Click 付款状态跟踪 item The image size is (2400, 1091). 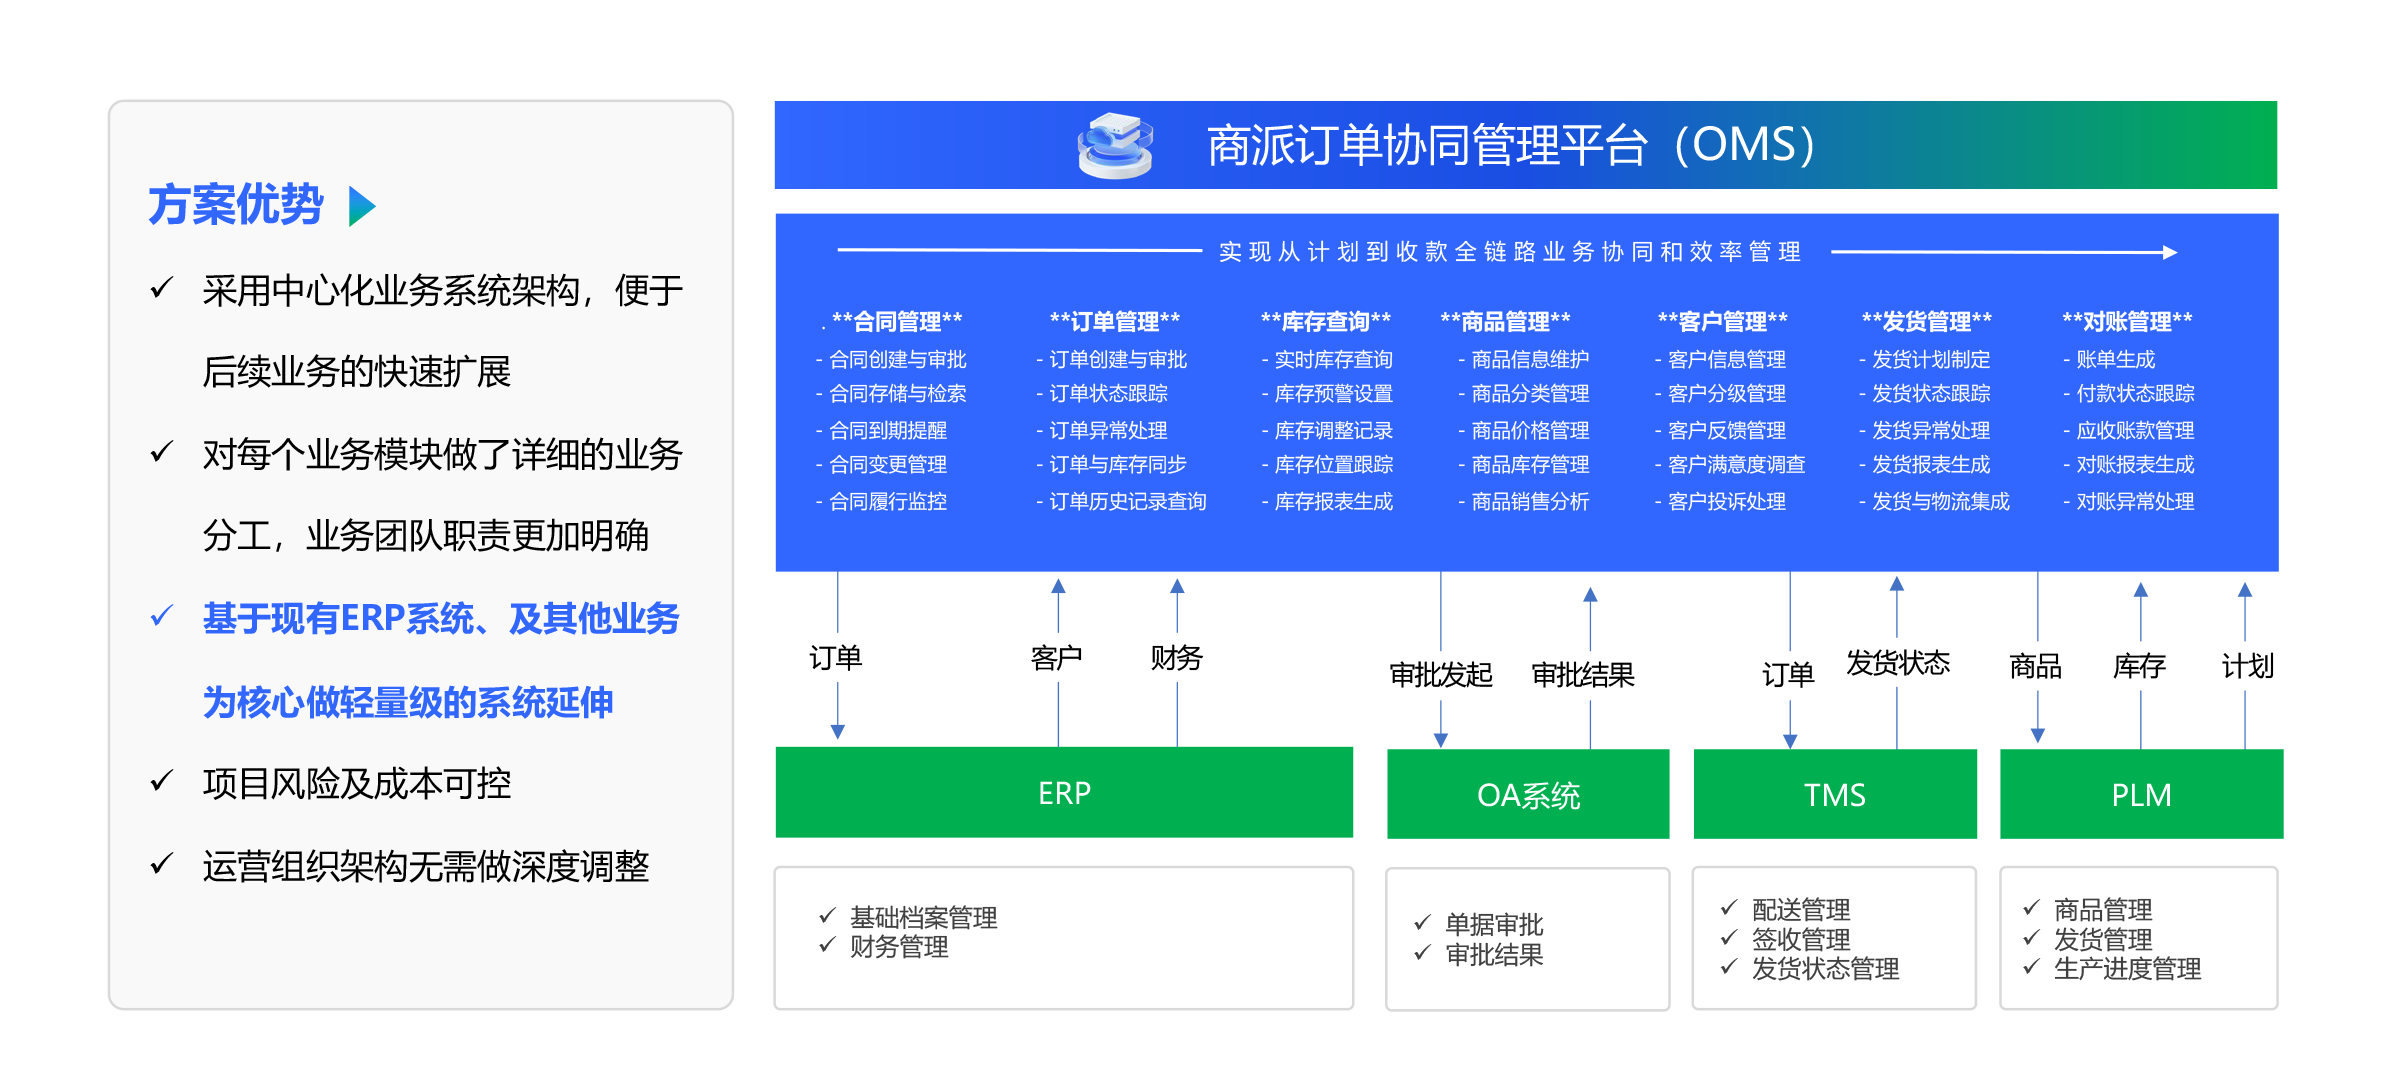pos(2129,394)
